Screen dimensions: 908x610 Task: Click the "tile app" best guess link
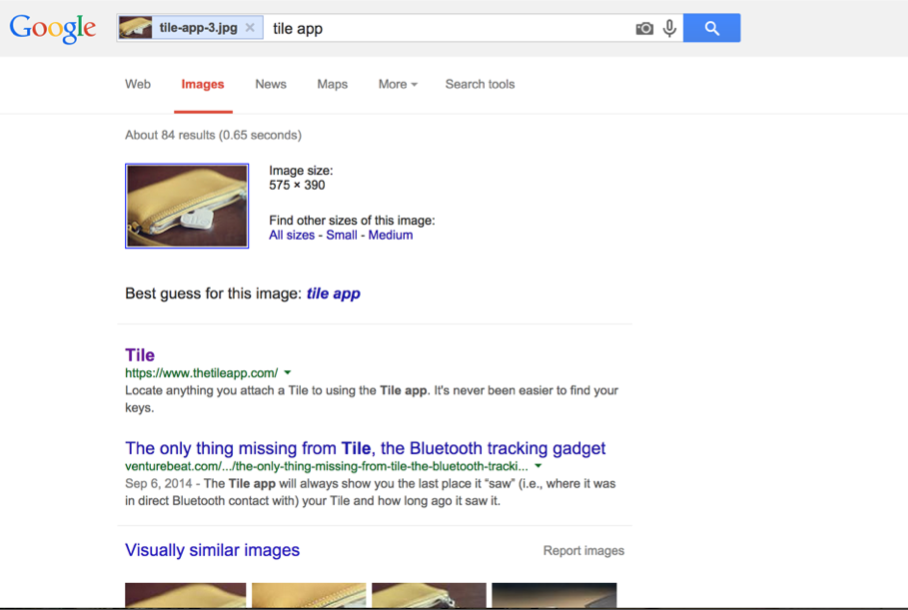point(334,294)
